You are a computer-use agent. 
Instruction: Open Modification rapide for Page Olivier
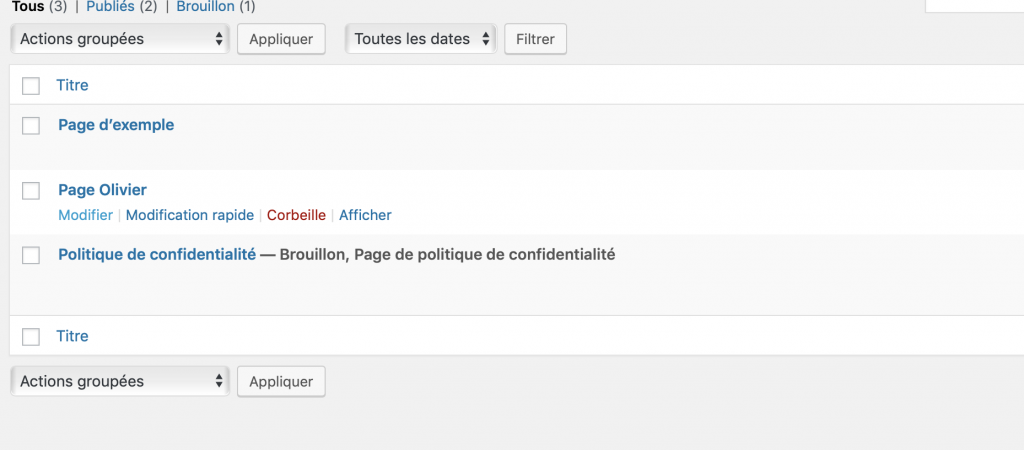190,215
